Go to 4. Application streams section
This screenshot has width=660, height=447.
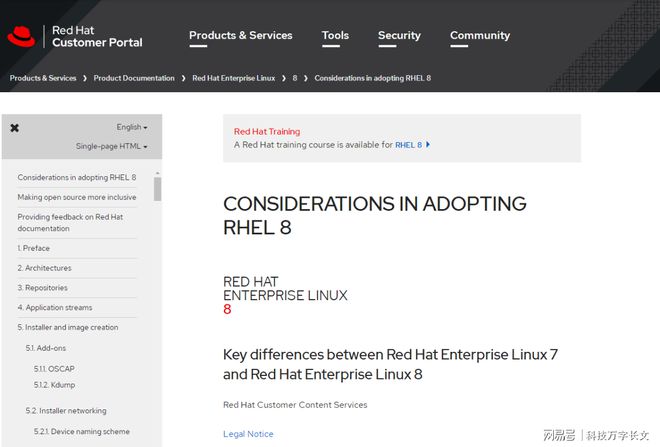point(54,308)
